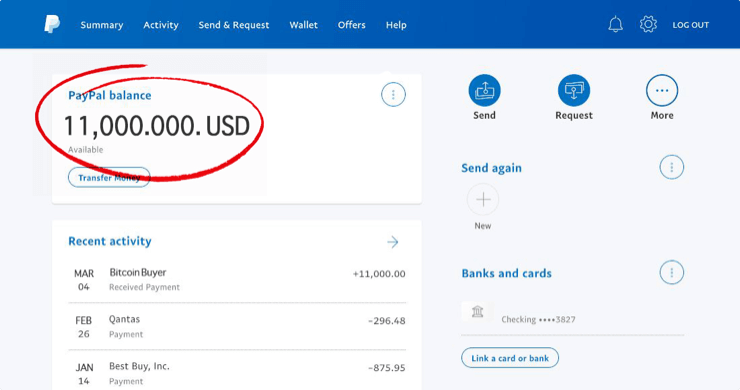
Task: Click the LOG OUT link
Action: tap(690, 25)
